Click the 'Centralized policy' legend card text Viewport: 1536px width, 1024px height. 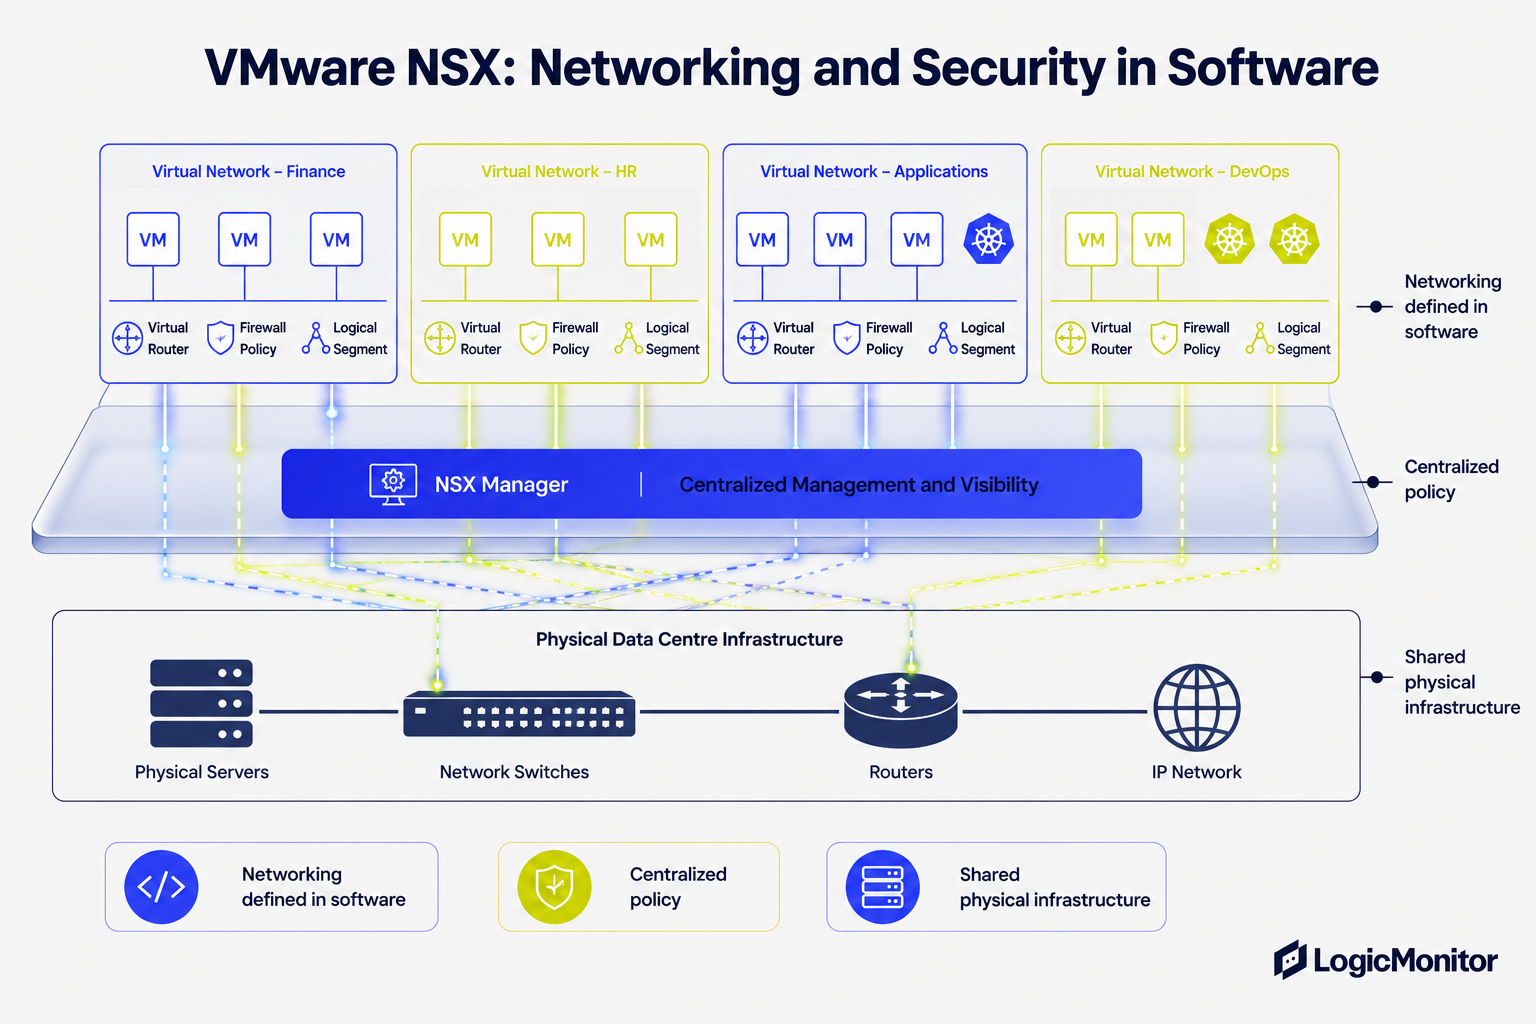pyautogui.click(x=678, y=887)
